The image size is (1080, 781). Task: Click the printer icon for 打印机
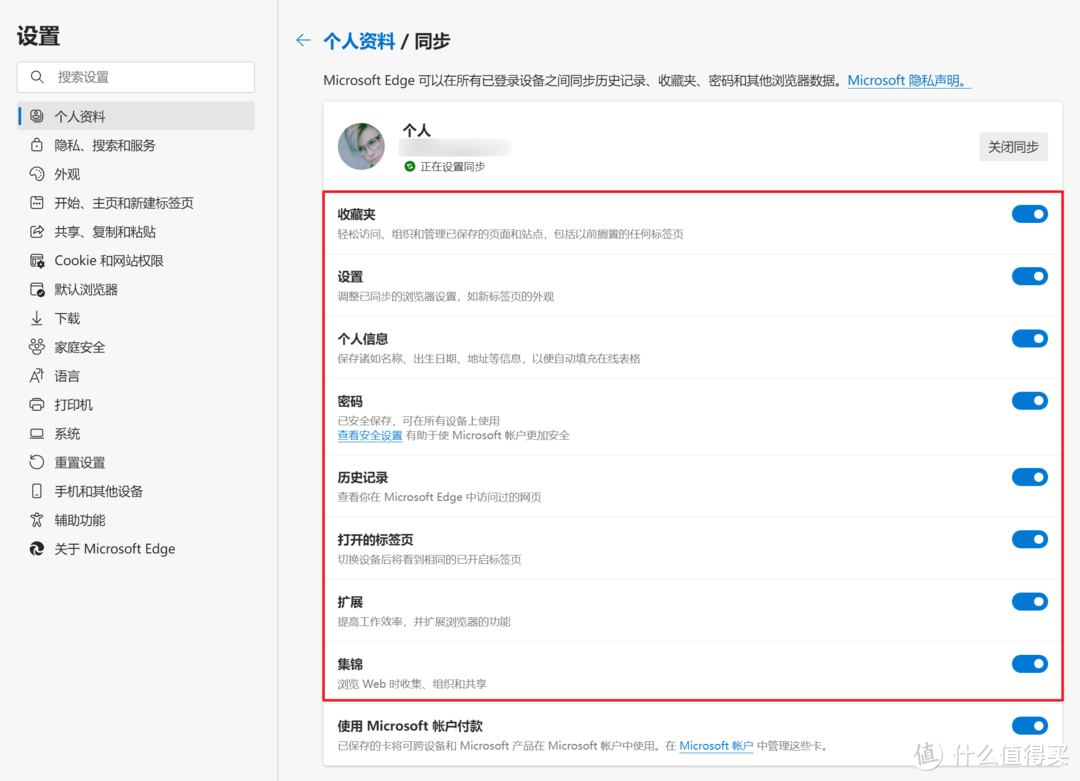click(x=37, y=404)
